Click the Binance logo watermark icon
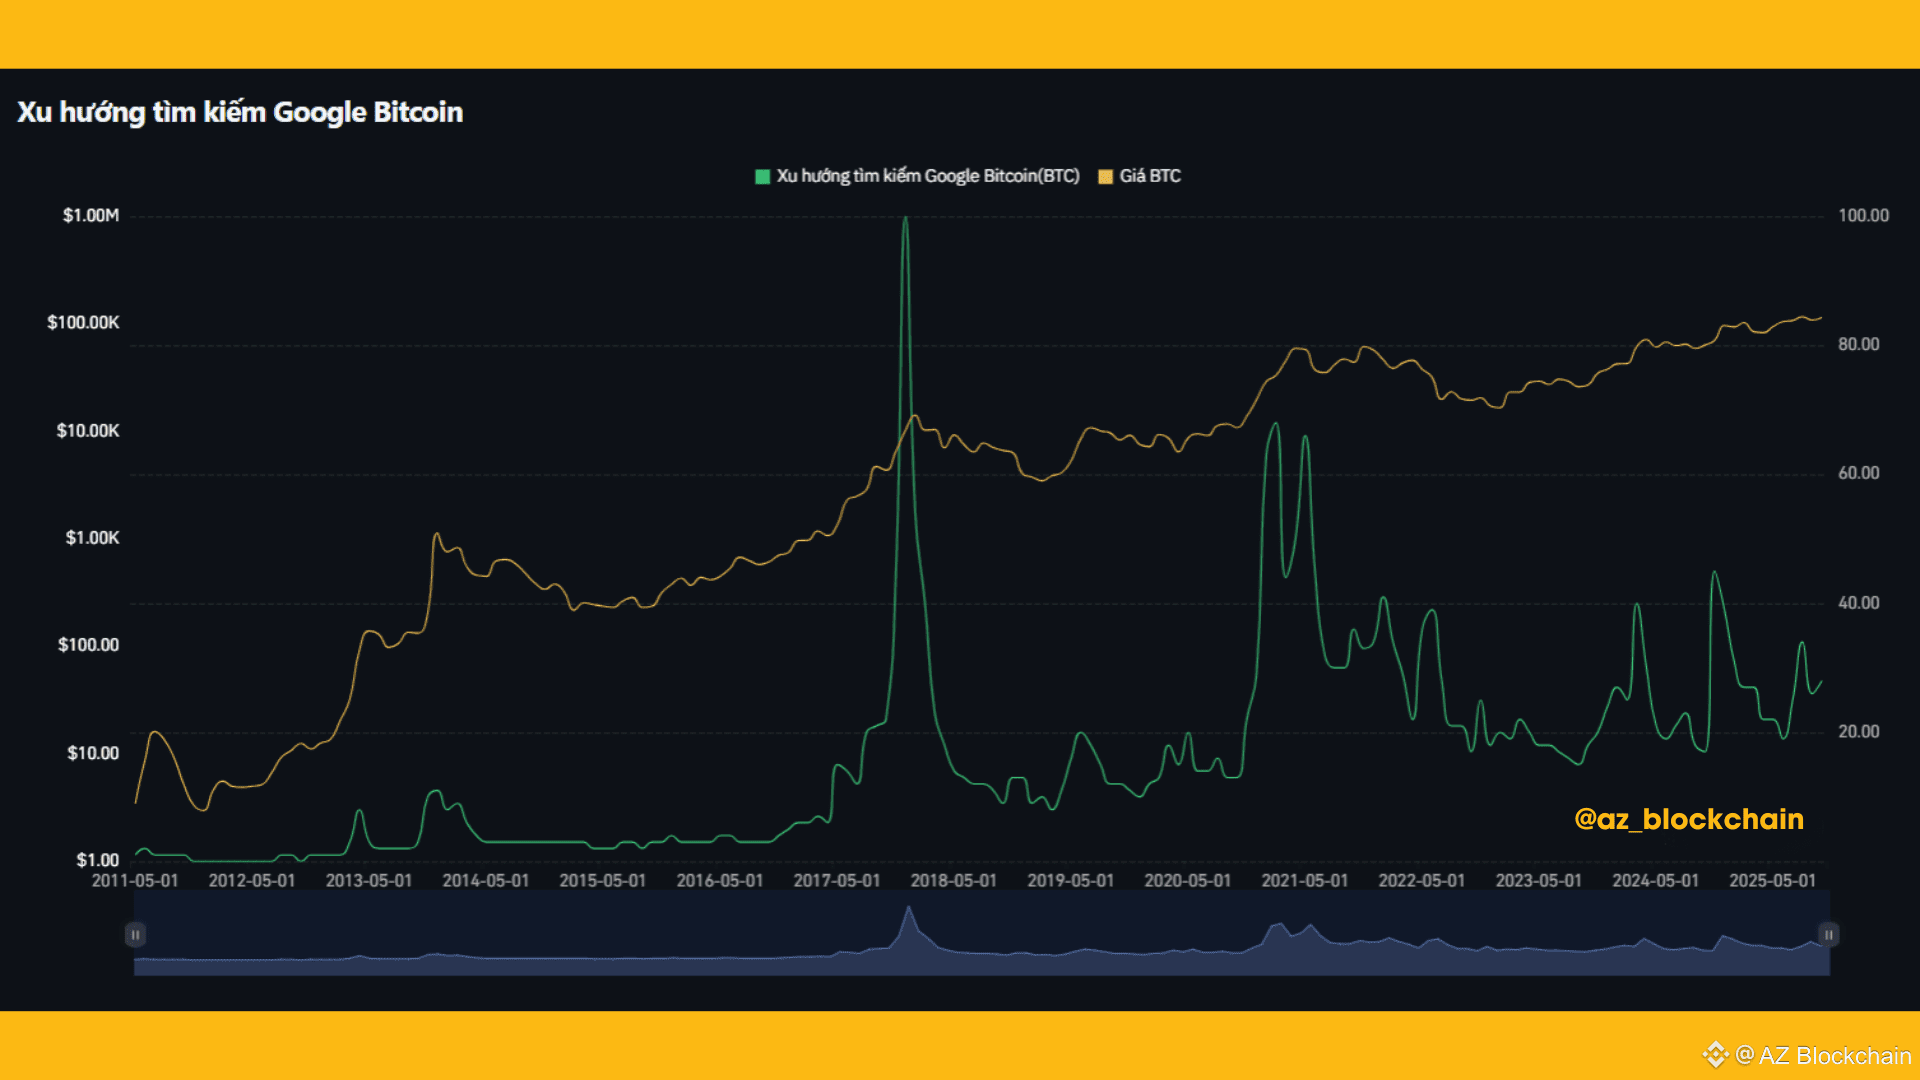The height and width of the screenshot is (1080, 1920). point(1715,1055)
